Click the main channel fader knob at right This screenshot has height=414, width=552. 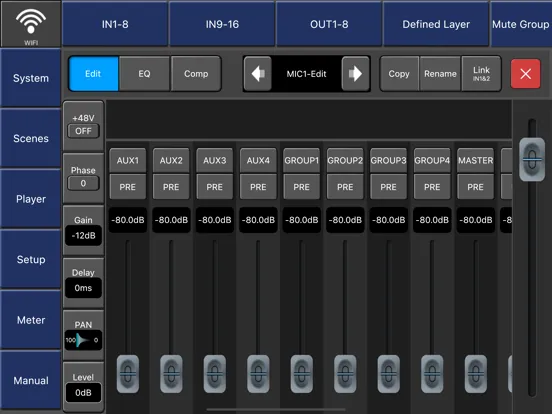click(532, 159)
